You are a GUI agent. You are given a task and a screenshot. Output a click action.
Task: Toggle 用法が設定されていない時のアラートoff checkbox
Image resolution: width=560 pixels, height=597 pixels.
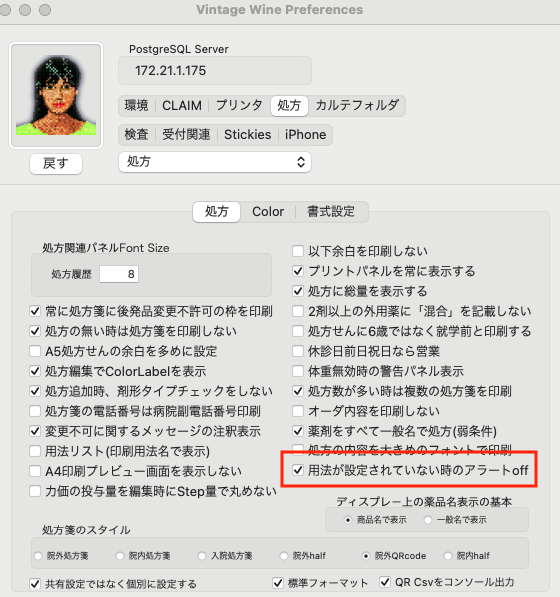[x=298, y=470]
